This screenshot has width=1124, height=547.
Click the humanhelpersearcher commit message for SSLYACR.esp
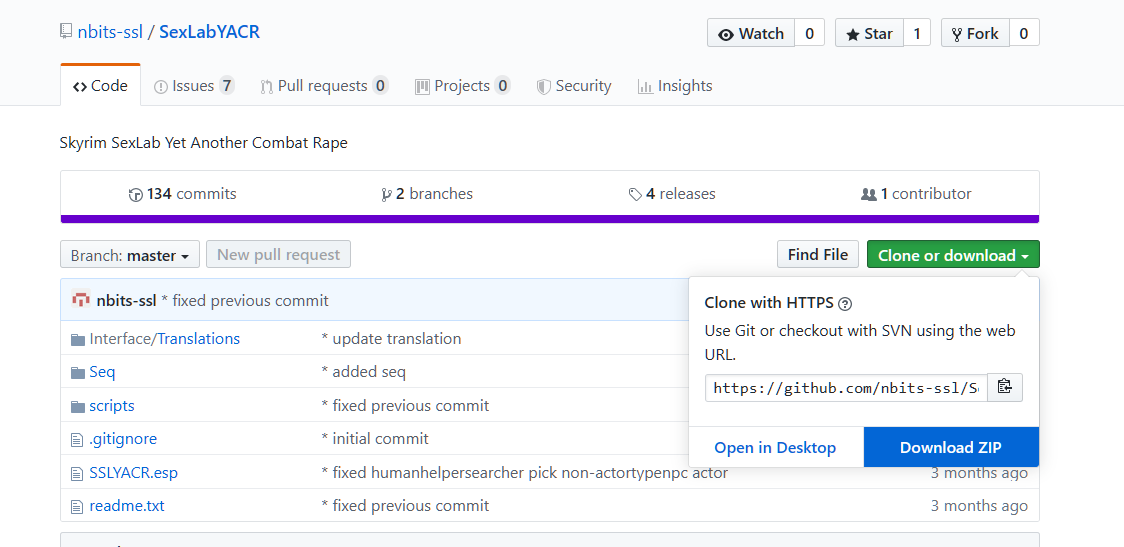coord(525,473)
